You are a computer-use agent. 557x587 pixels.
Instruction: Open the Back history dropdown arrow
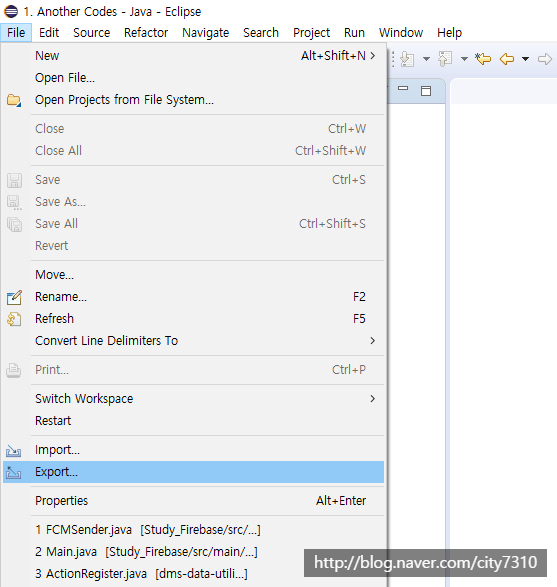tap(526, 59)
